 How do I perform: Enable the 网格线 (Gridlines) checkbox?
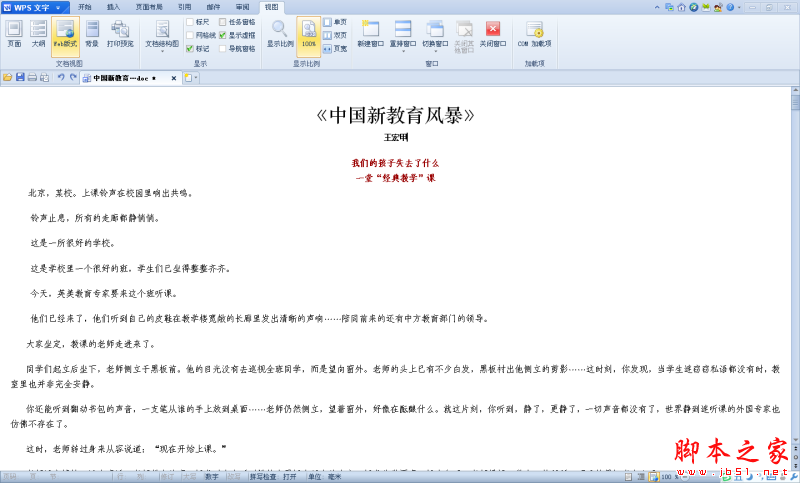pyautogui.click(x=190, y=35)
